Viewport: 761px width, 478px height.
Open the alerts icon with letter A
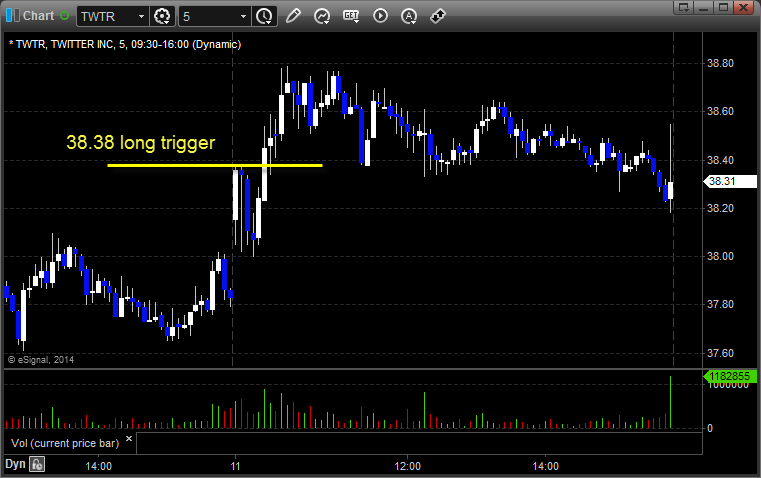point(409,16)
